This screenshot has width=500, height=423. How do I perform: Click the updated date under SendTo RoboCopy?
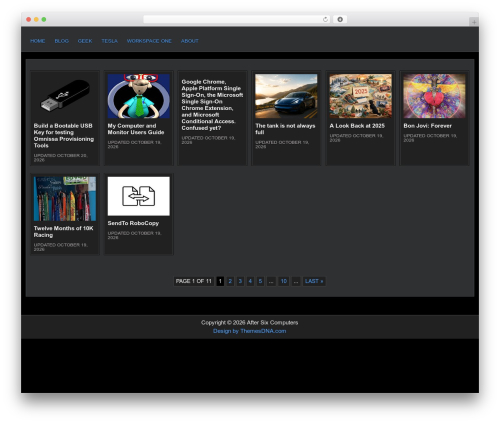(x=134, y=235)
